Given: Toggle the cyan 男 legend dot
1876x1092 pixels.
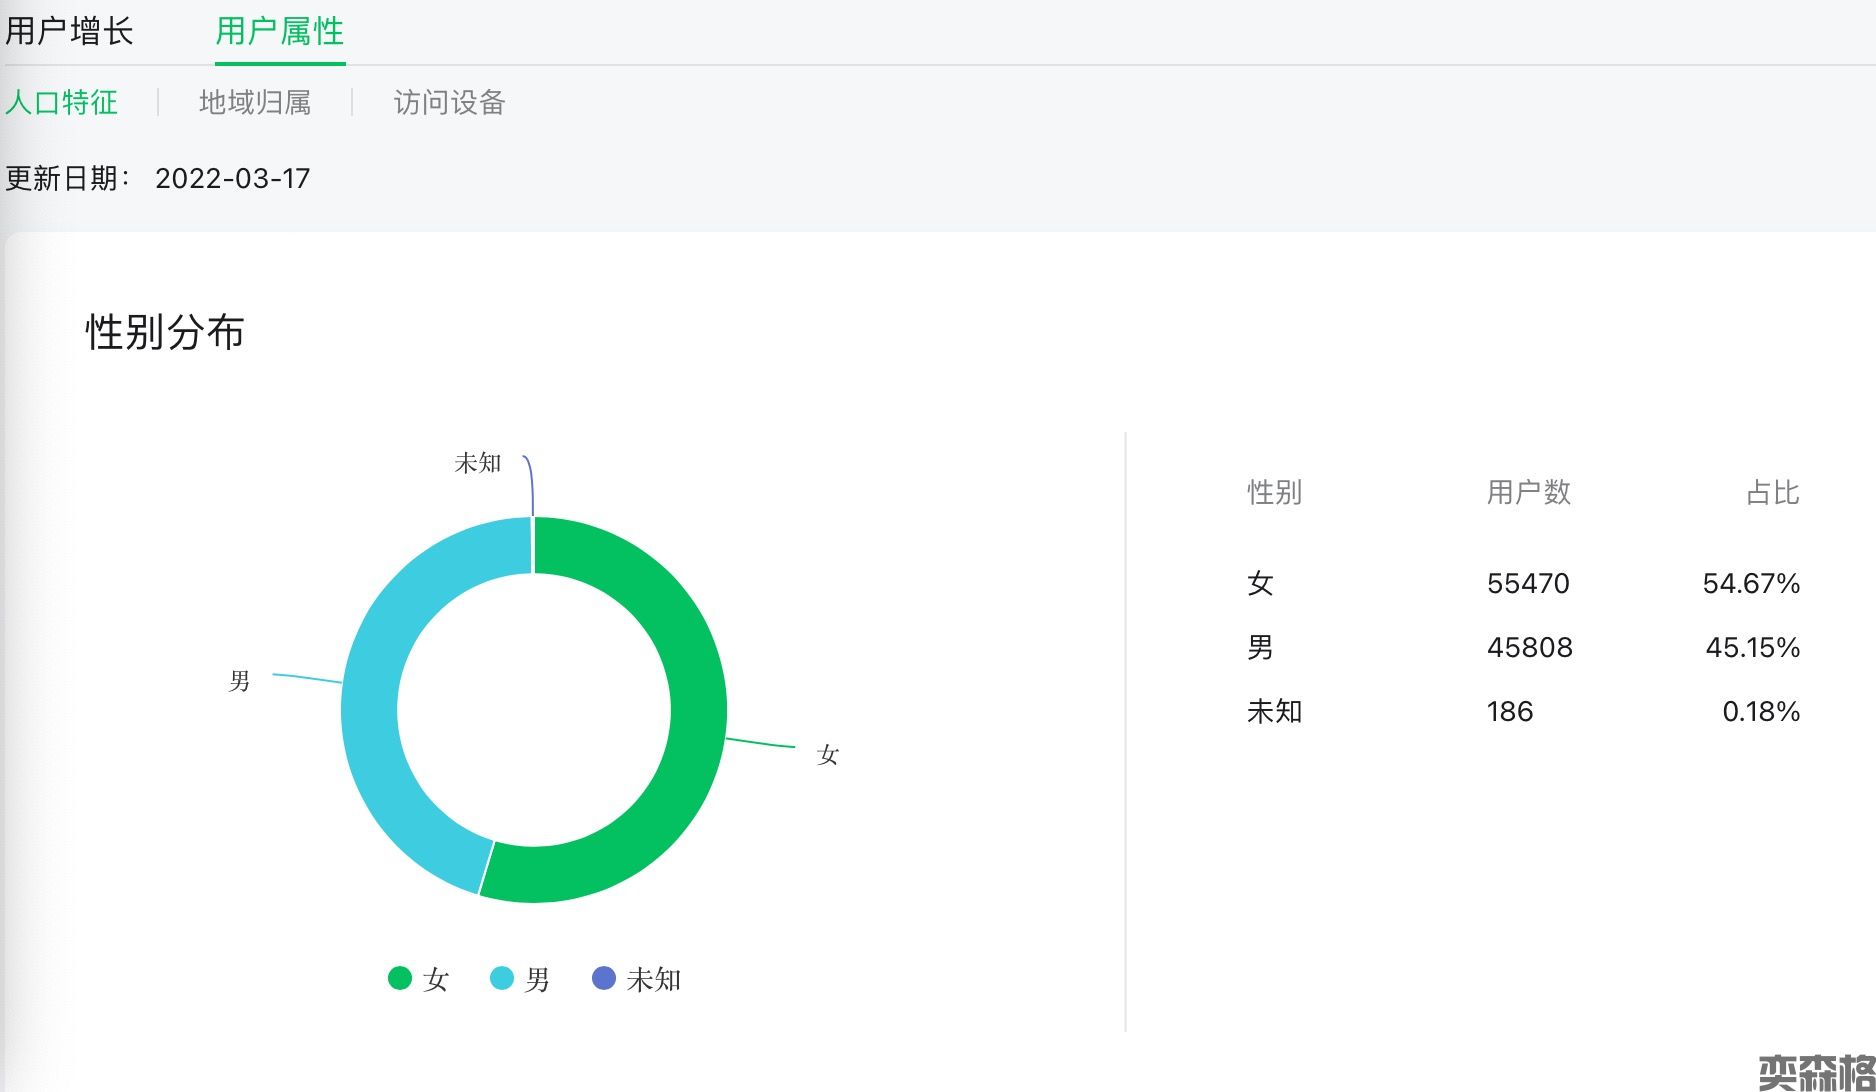Looking at the screenshot, I should [x=502, y=978].
